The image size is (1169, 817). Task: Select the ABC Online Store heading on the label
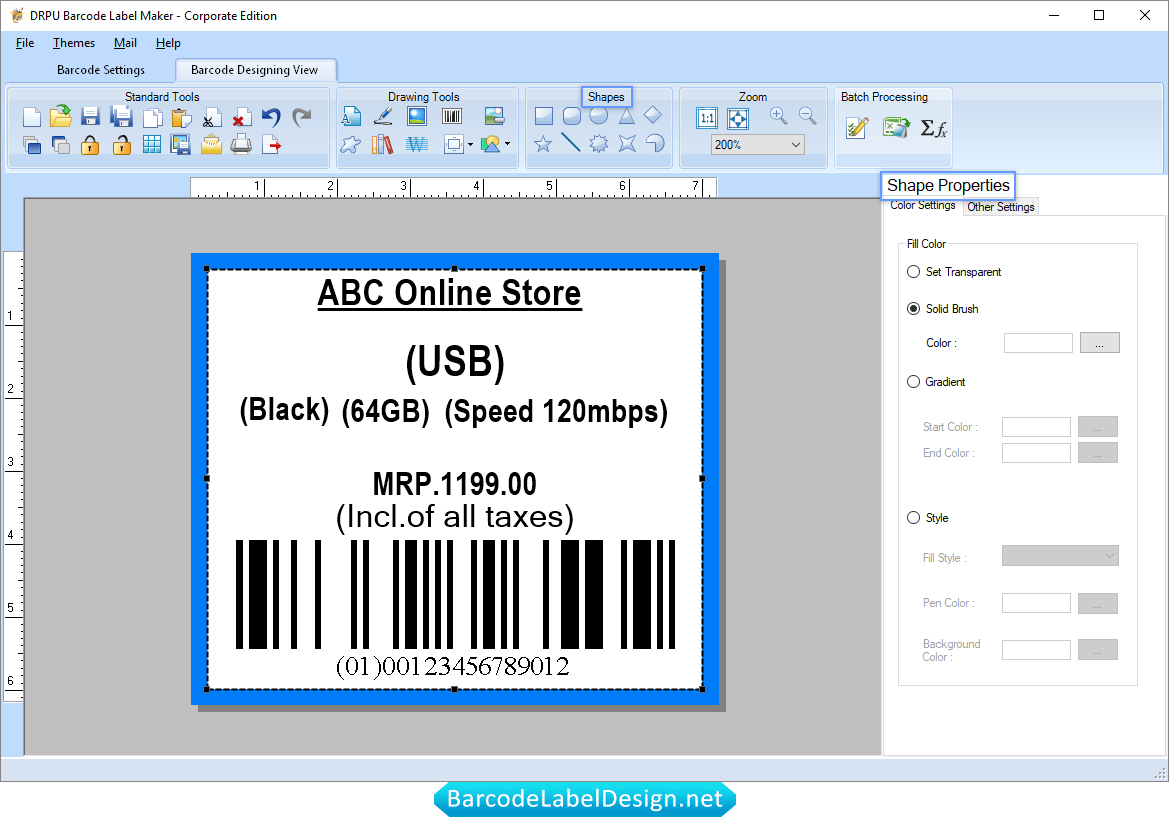click(450, 293)
